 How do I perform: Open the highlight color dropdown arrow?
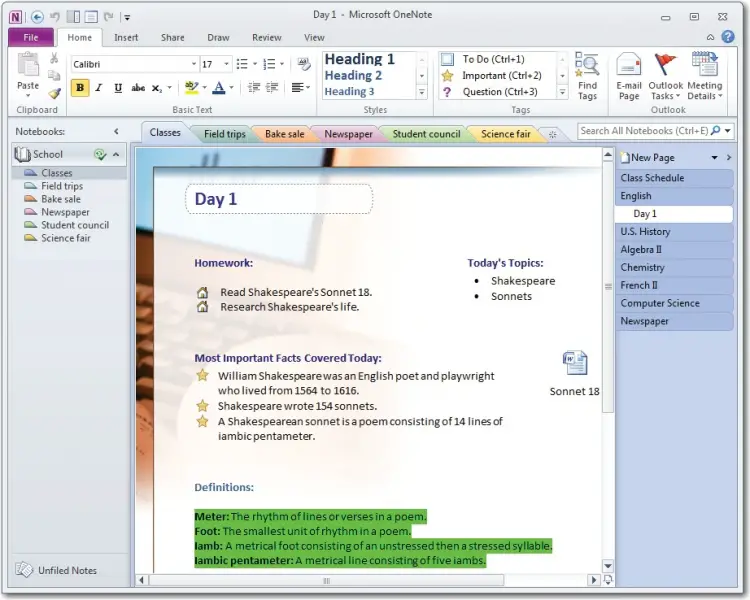[x=205, y=88]
